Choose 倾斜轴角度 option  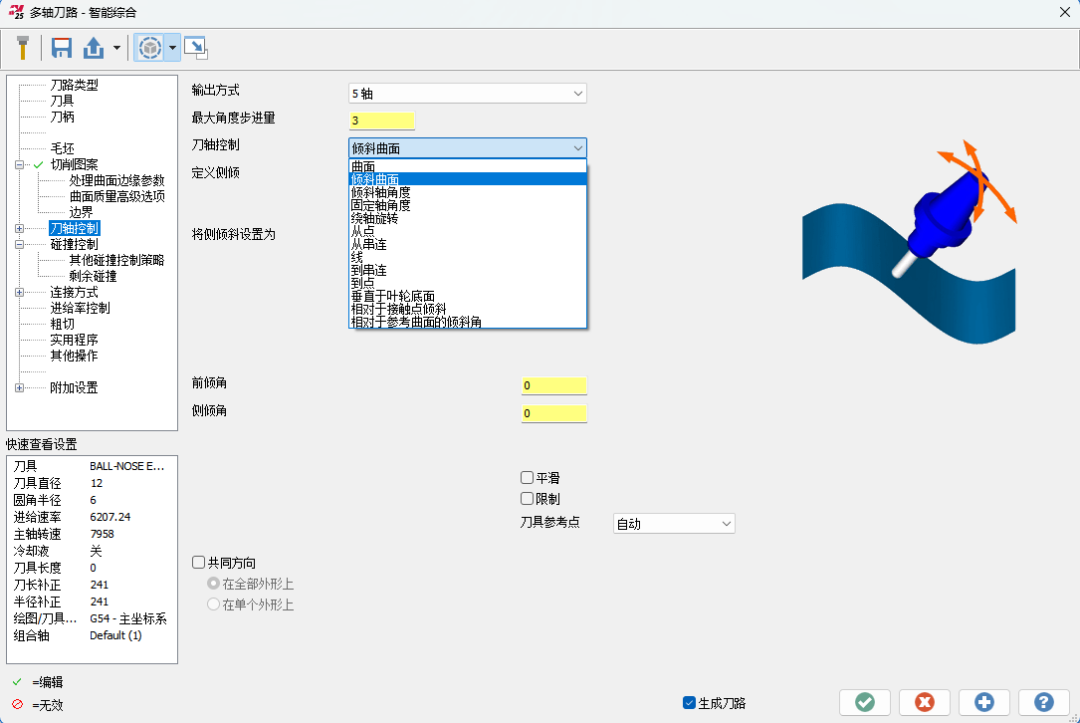point(468,192)
